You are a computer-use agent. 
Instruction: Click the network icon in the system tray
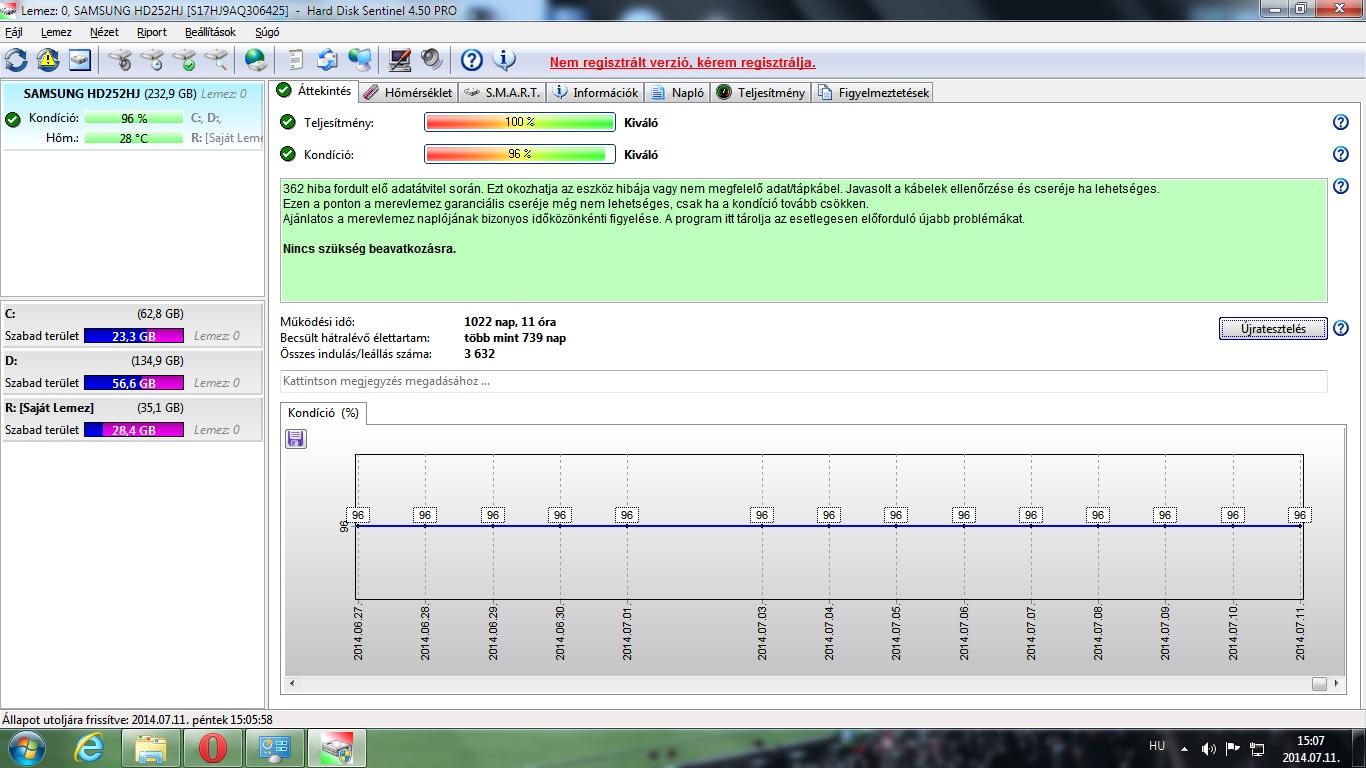1257,749
